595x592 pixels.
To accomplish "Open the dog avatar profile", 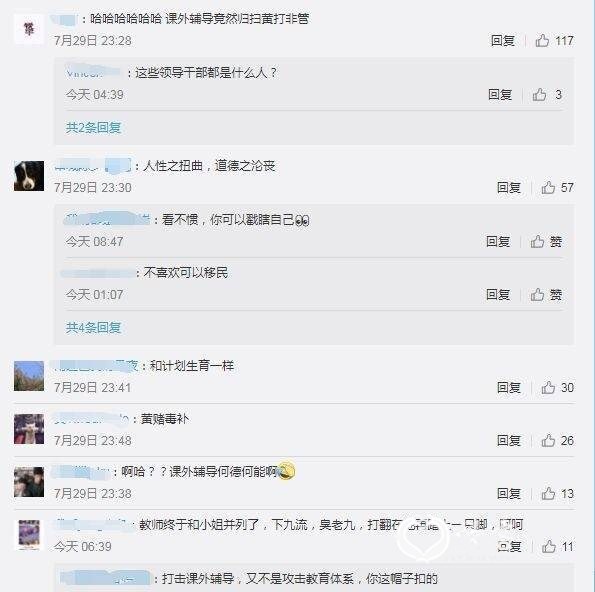I will (x=29, y=176).
